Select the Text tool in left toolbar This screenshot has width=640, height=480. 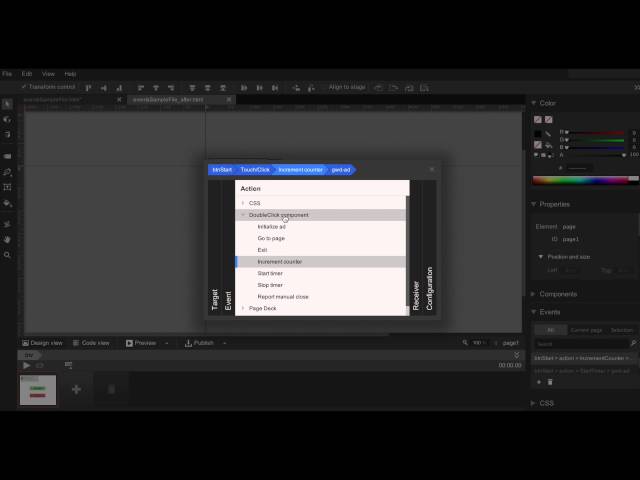[7, 187]
